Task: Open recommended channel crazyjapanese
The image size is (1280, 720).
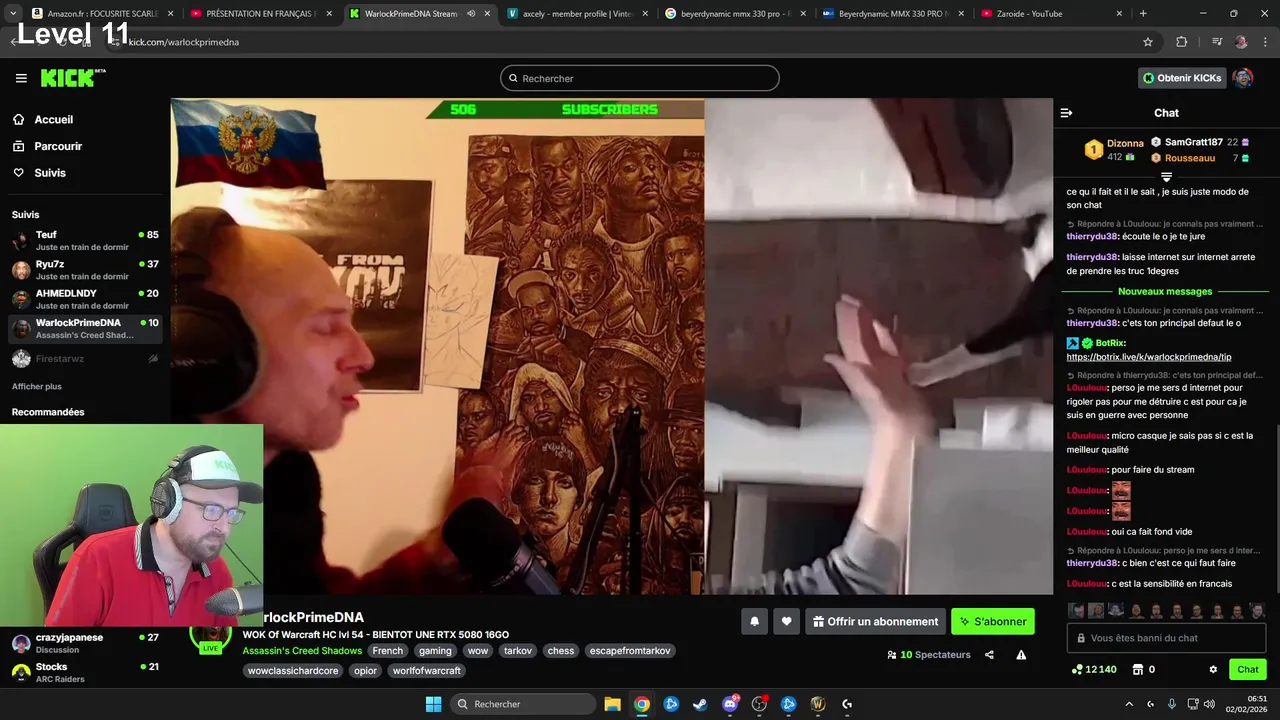Action: (85, 643)
